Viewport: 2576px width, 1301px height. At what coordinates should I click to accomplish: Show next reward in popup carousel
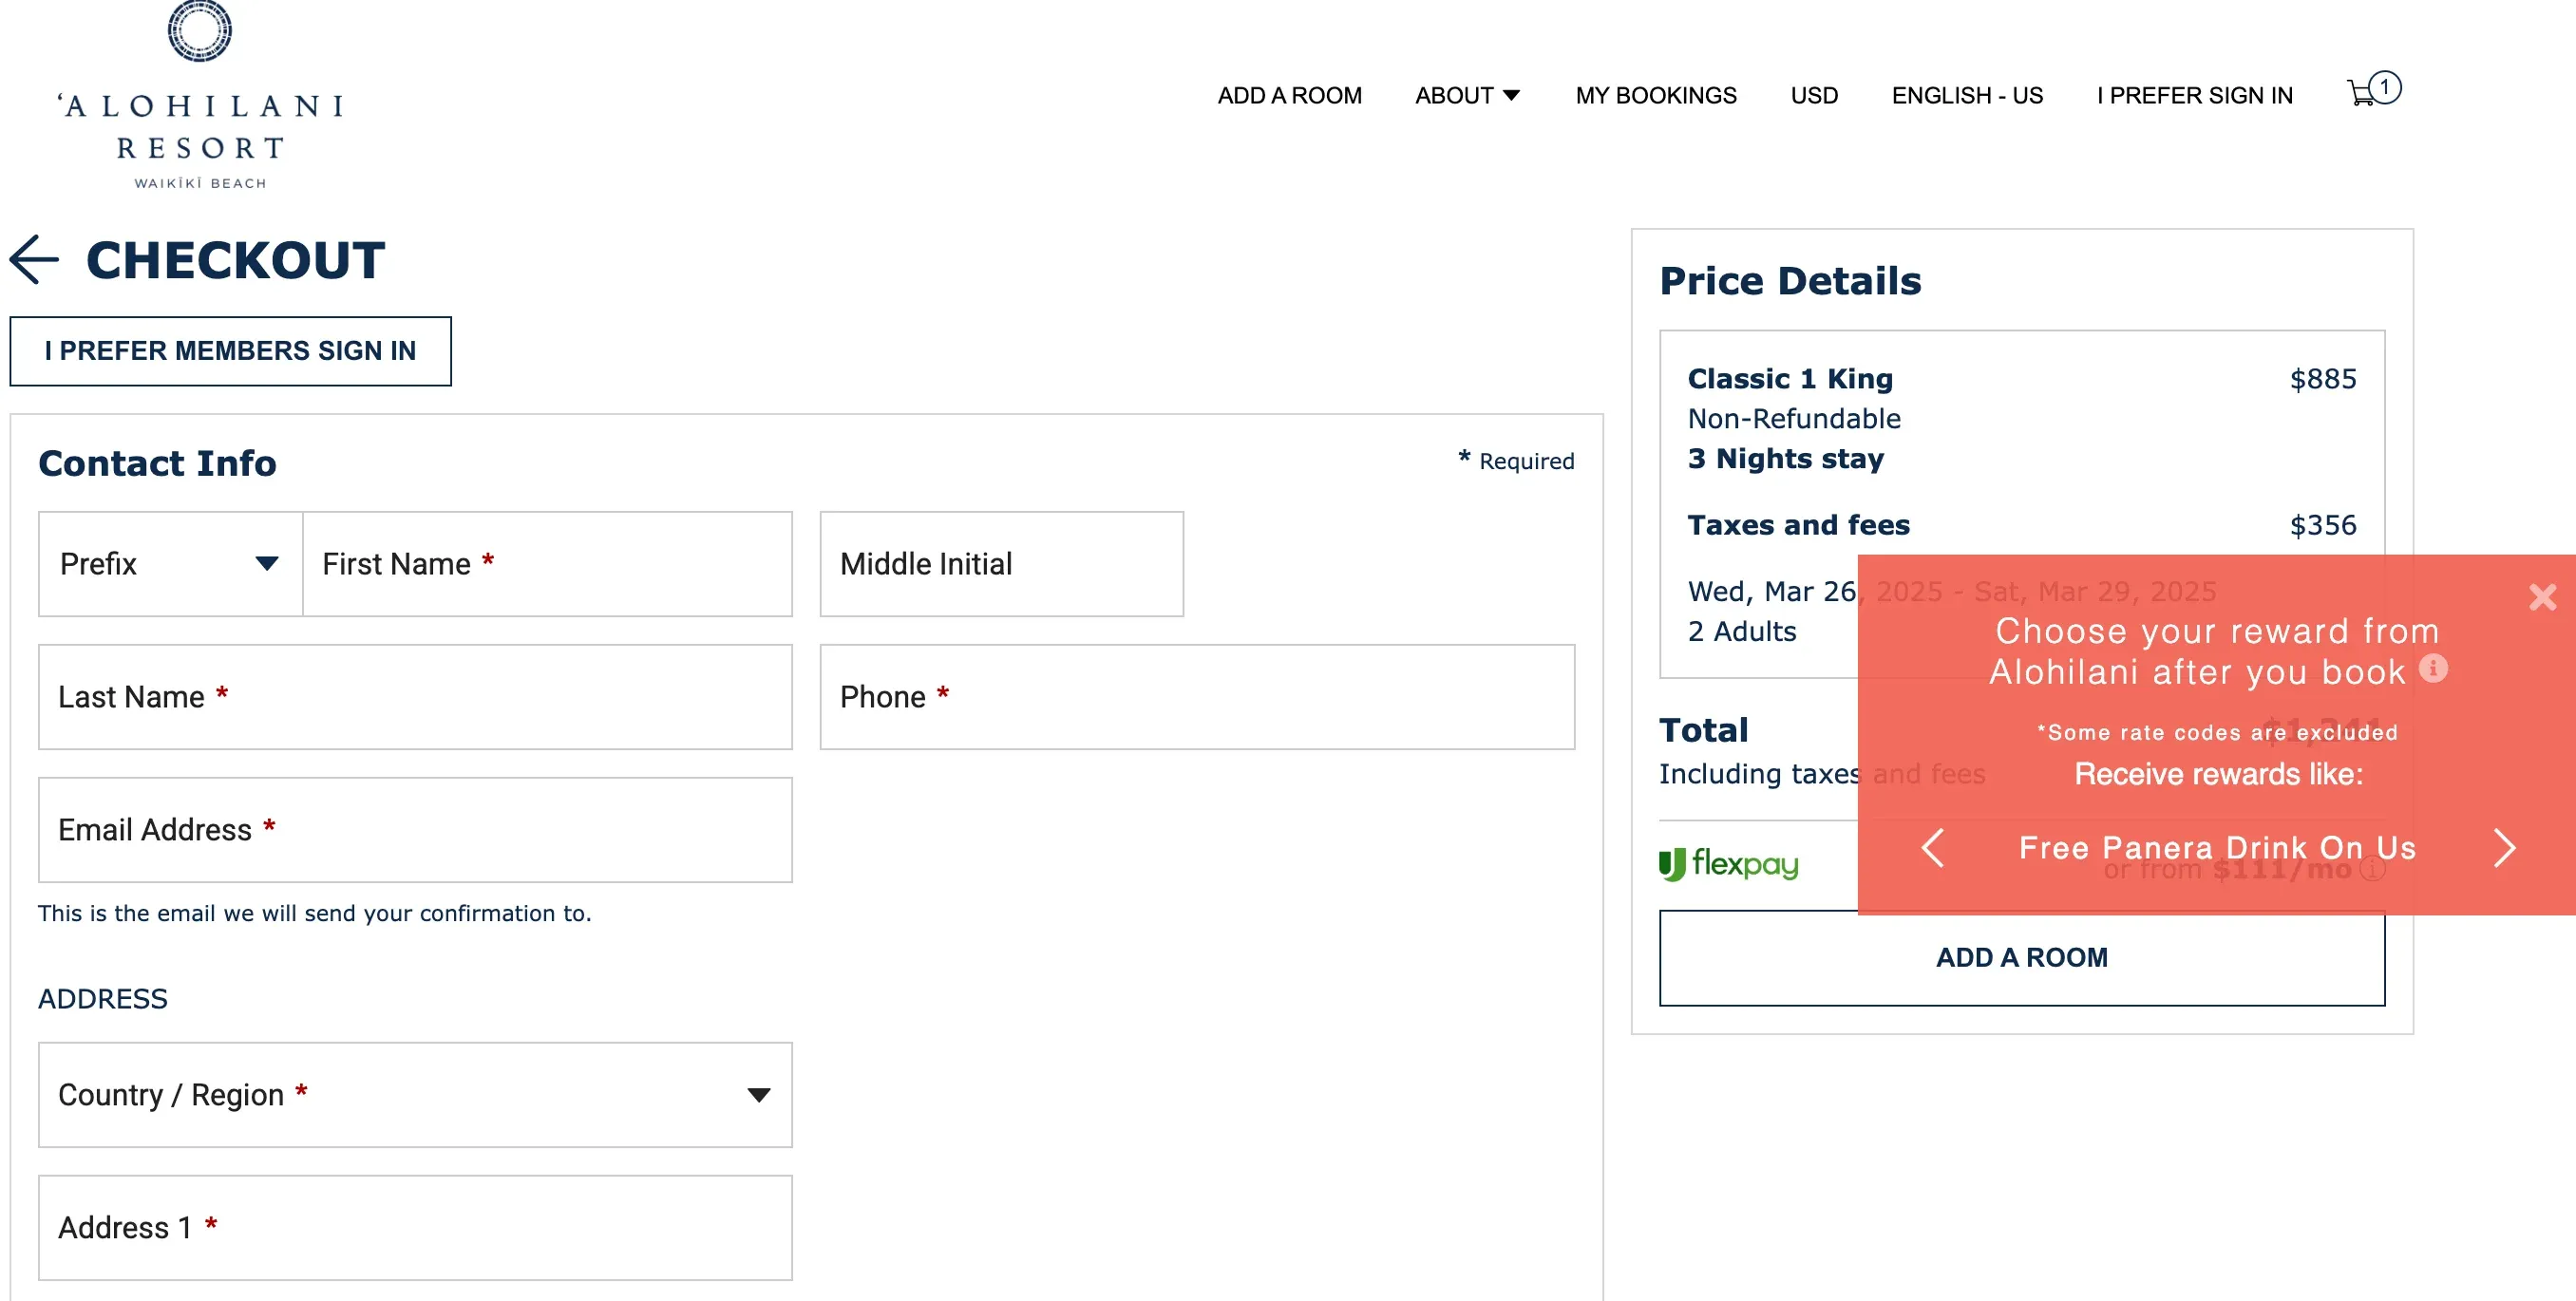(x=2504, y=848)
